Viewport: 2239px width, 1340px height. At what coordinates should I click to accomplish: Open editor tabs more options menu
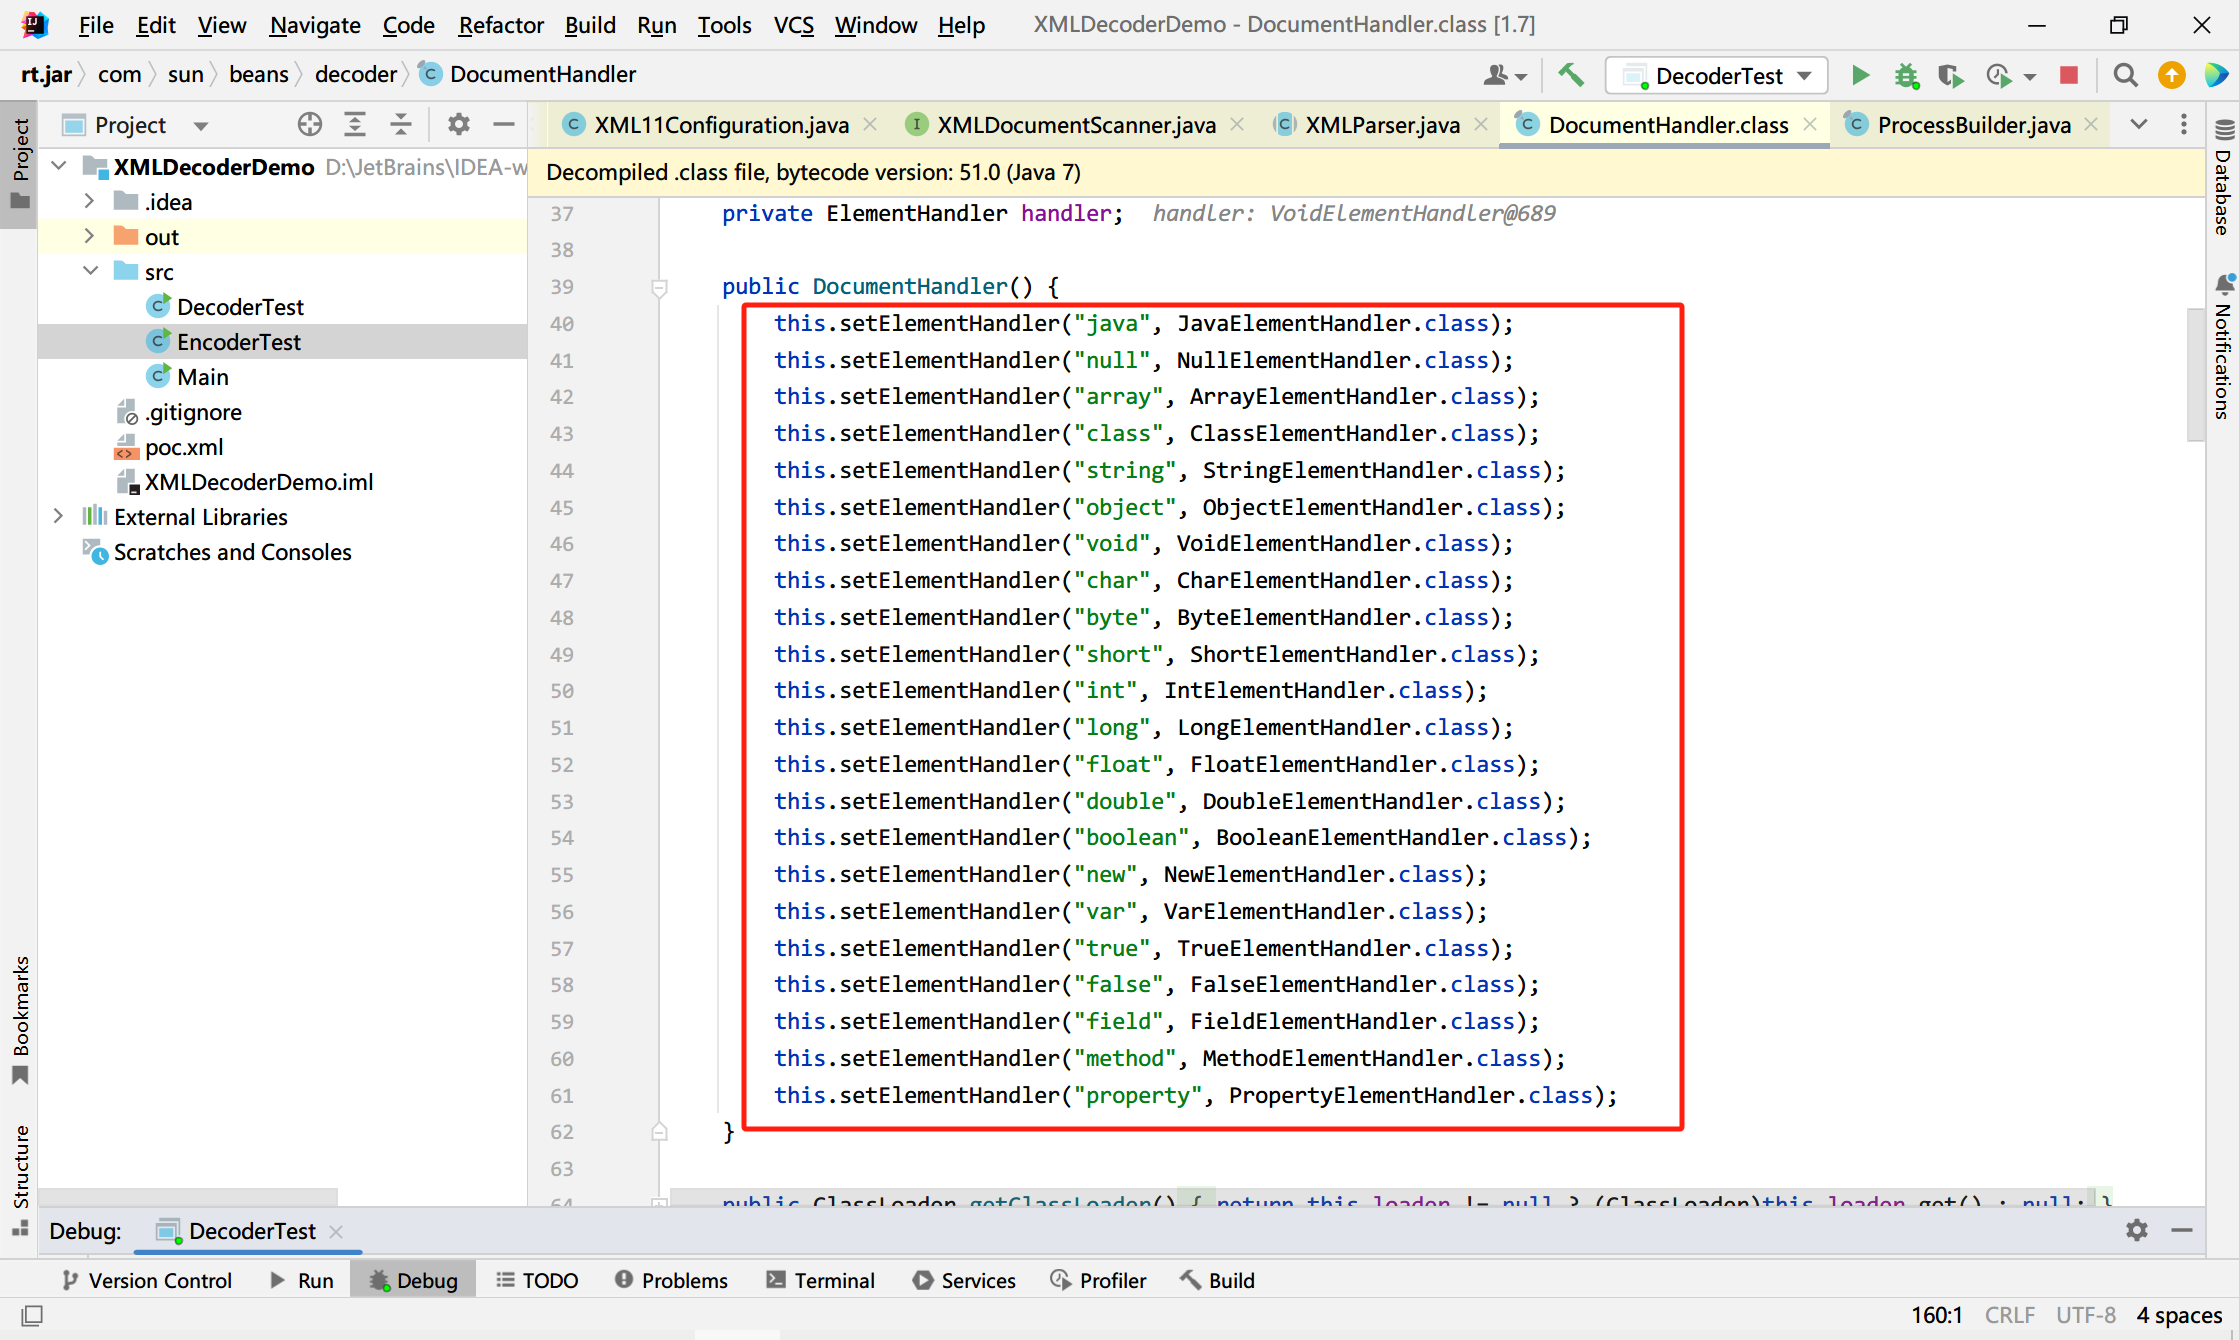[2184, 124]
